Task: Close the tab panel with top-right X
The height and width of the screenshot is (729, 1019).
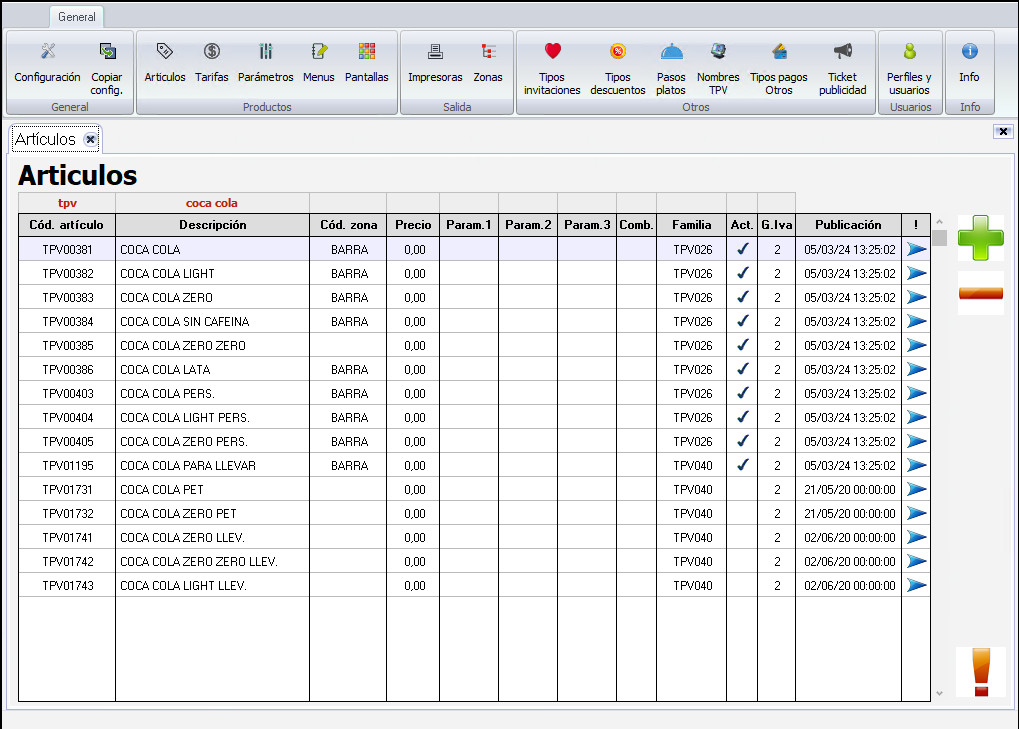Action: coord(1003,131)
